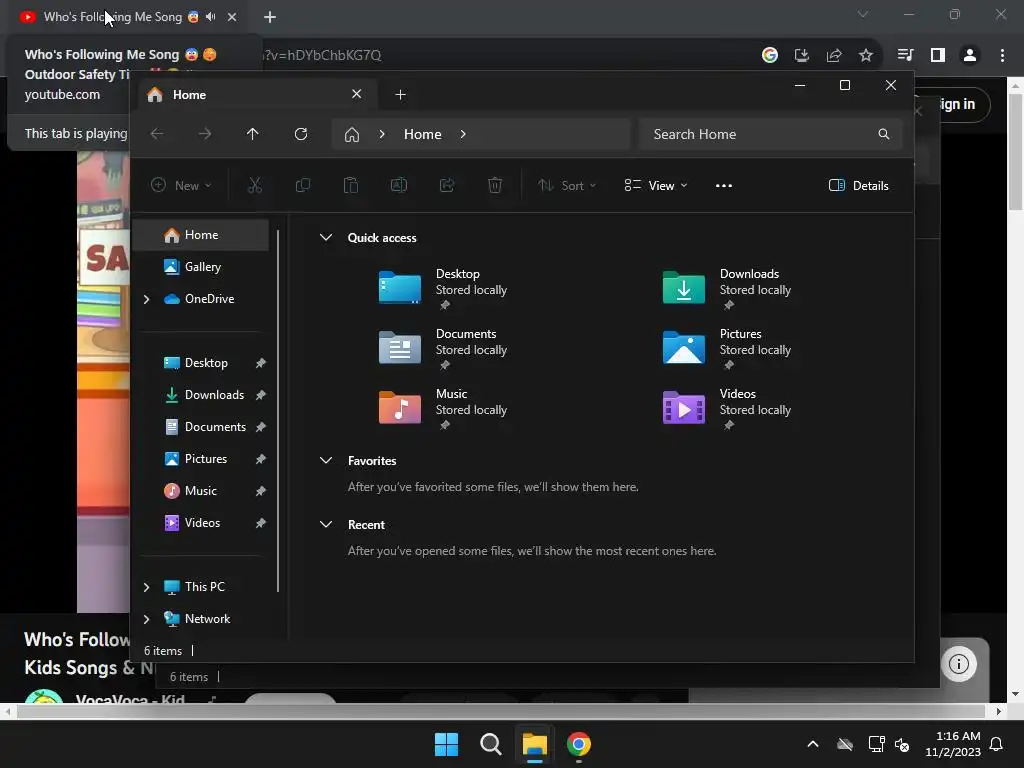Collapse the Recent section
Image resolution: width=1024 pixels, height=768 pixels.
tap(326, 524)
